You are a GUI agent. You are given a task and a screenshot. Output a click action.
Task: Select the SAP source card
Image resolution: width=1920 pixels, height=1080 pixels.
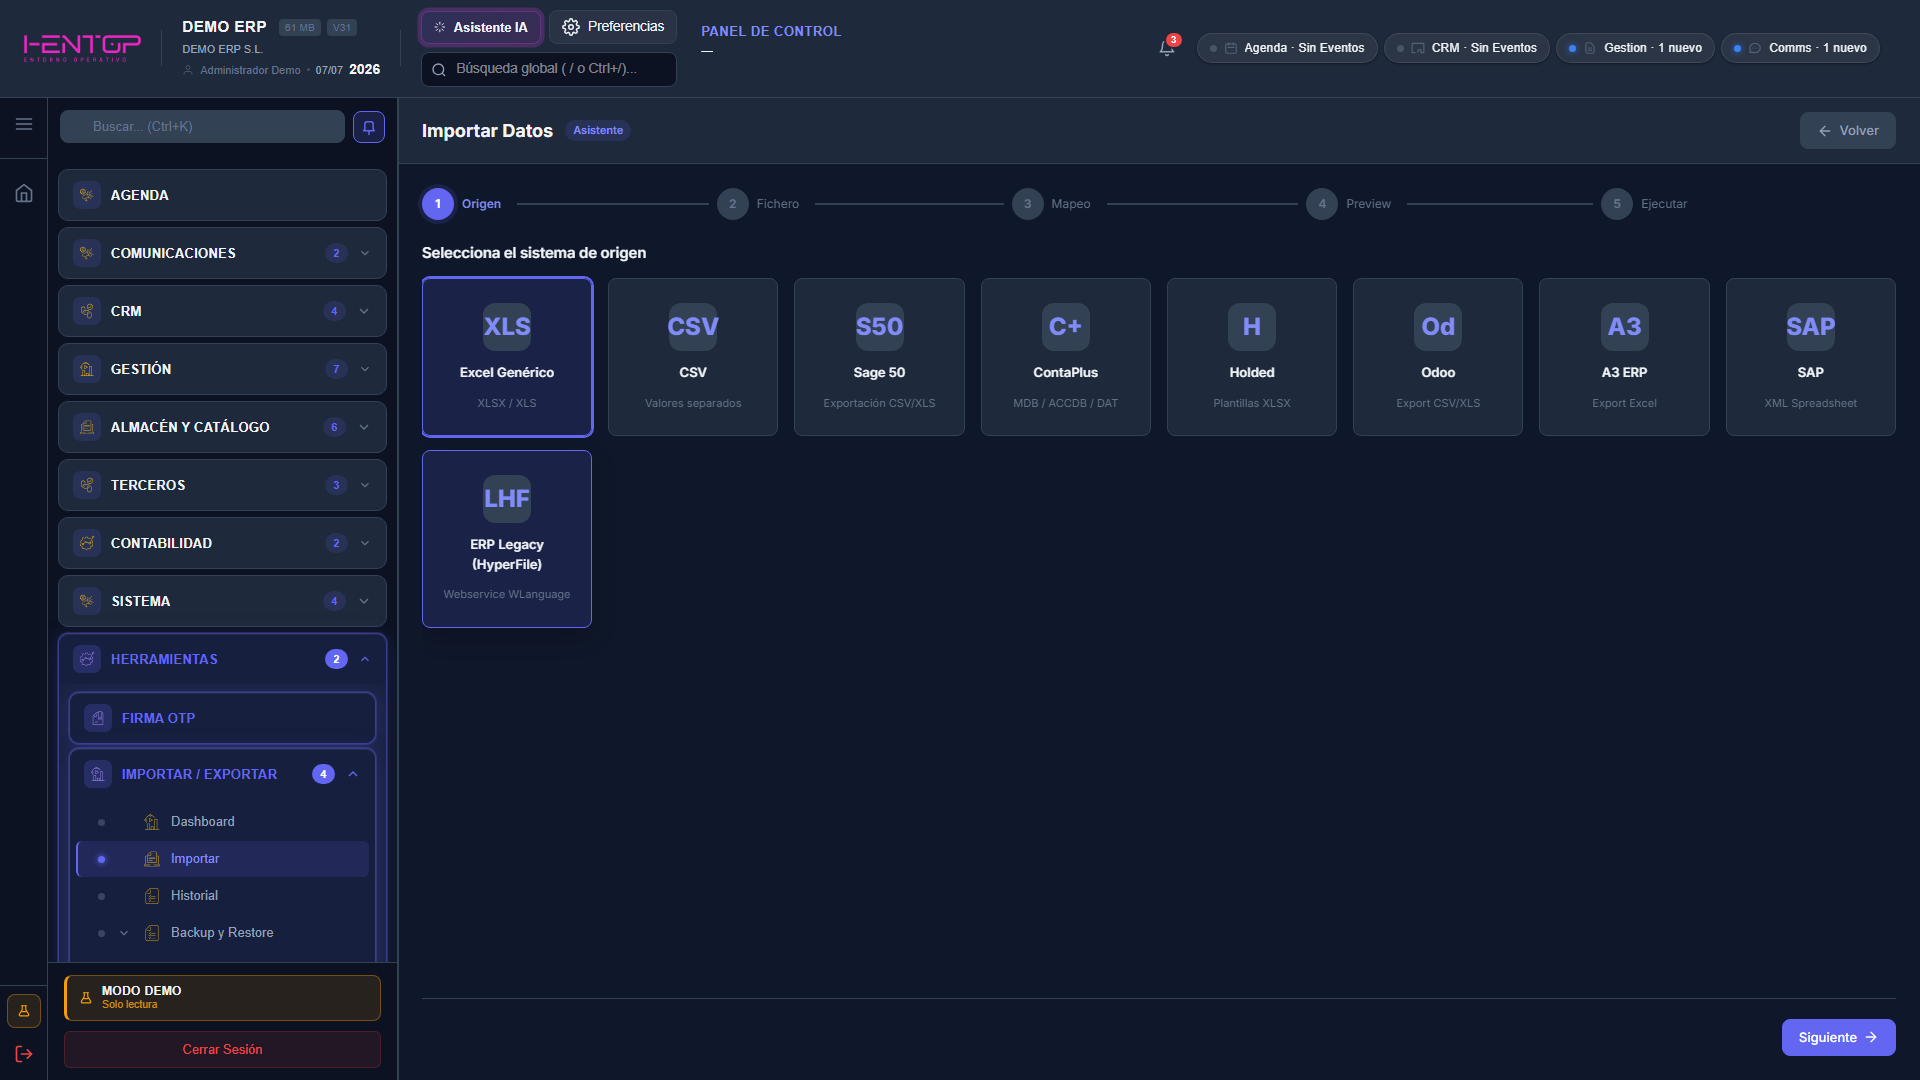(x=1811, y=357)
